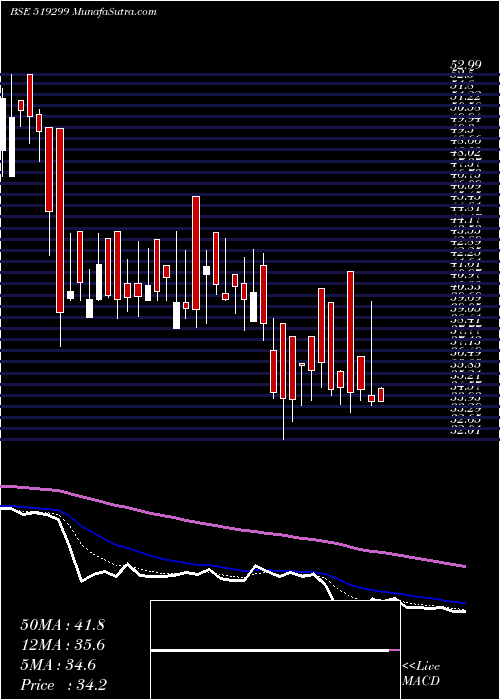The width and height of the screenshot is (500, 700).
Task: Select the 5MA : 34.6 readout
Action: 58,665
